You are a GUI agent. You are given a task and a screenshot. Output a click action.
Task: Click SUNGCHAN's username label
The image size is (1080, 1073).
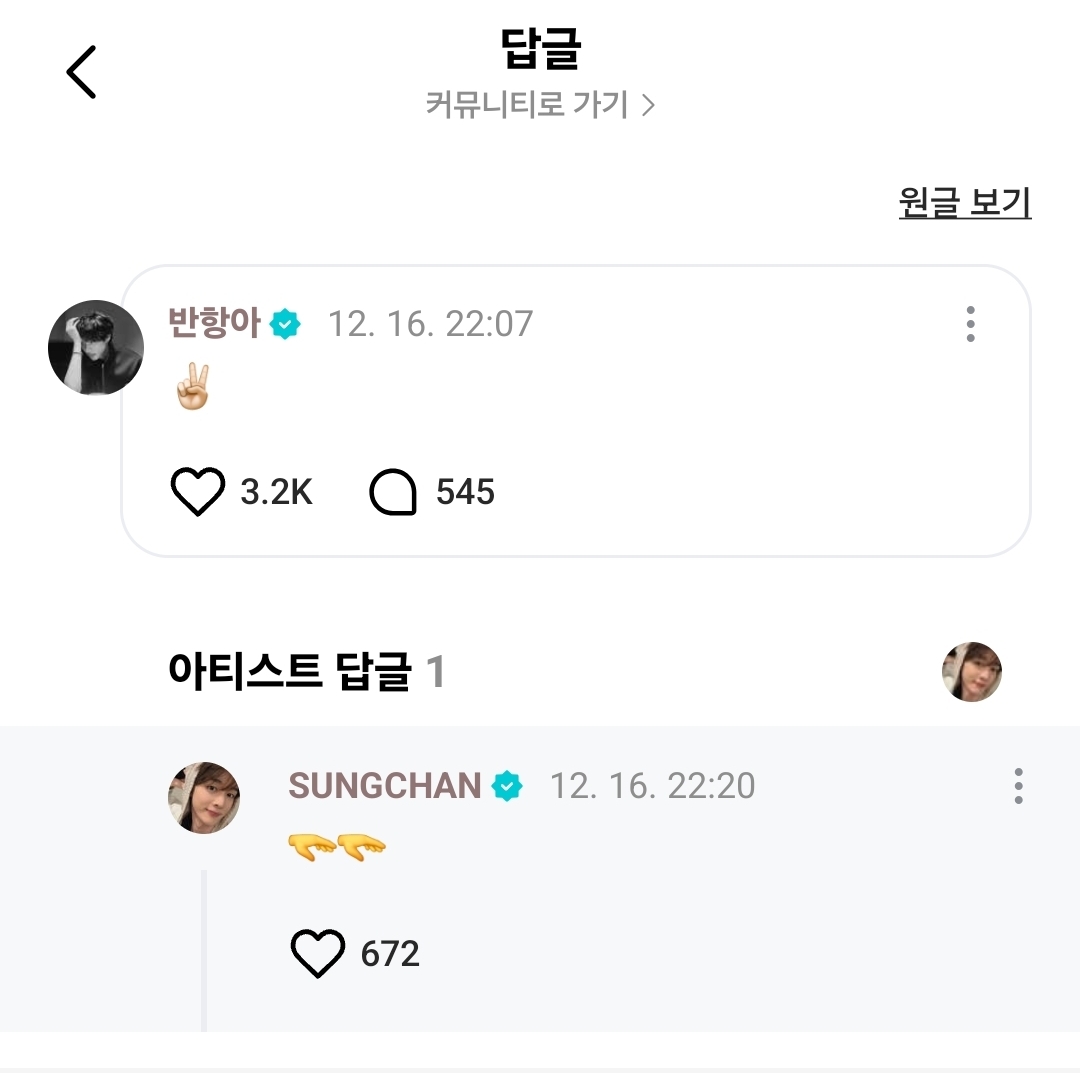pyautogui.click(x=385, y=786)
